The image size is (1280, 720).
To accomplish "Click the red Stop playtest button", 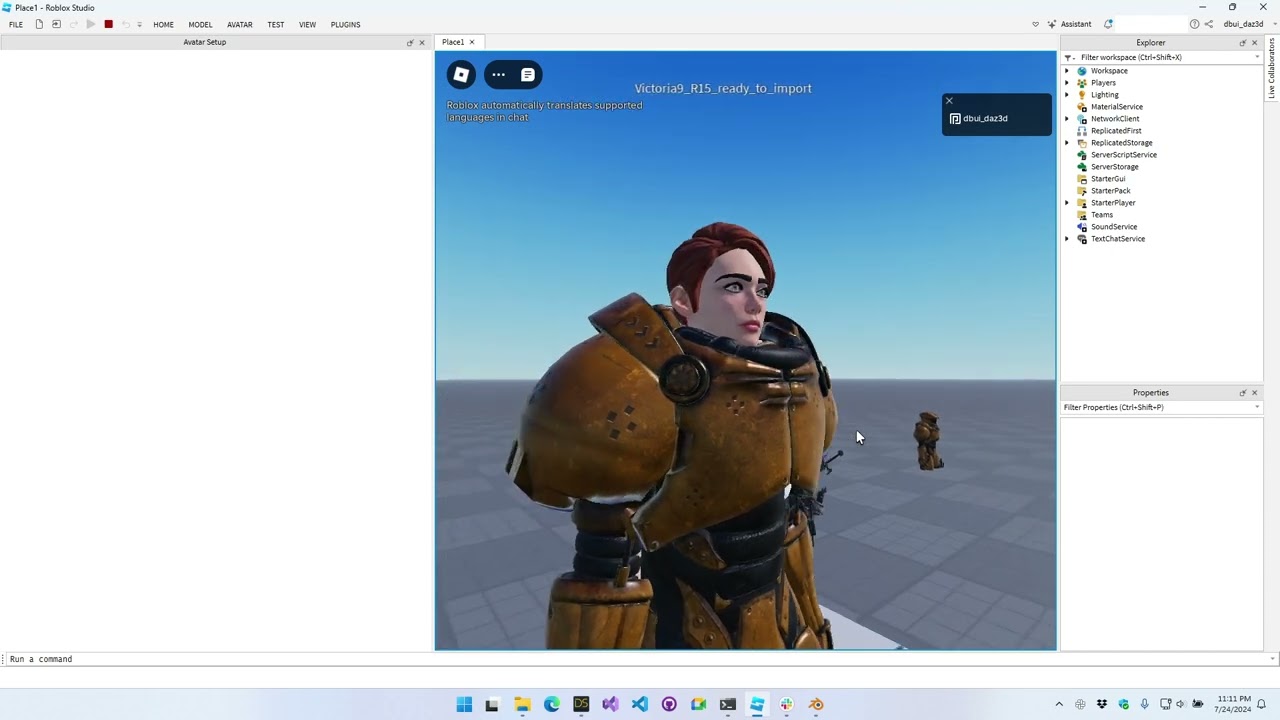I will click(108, 24).
